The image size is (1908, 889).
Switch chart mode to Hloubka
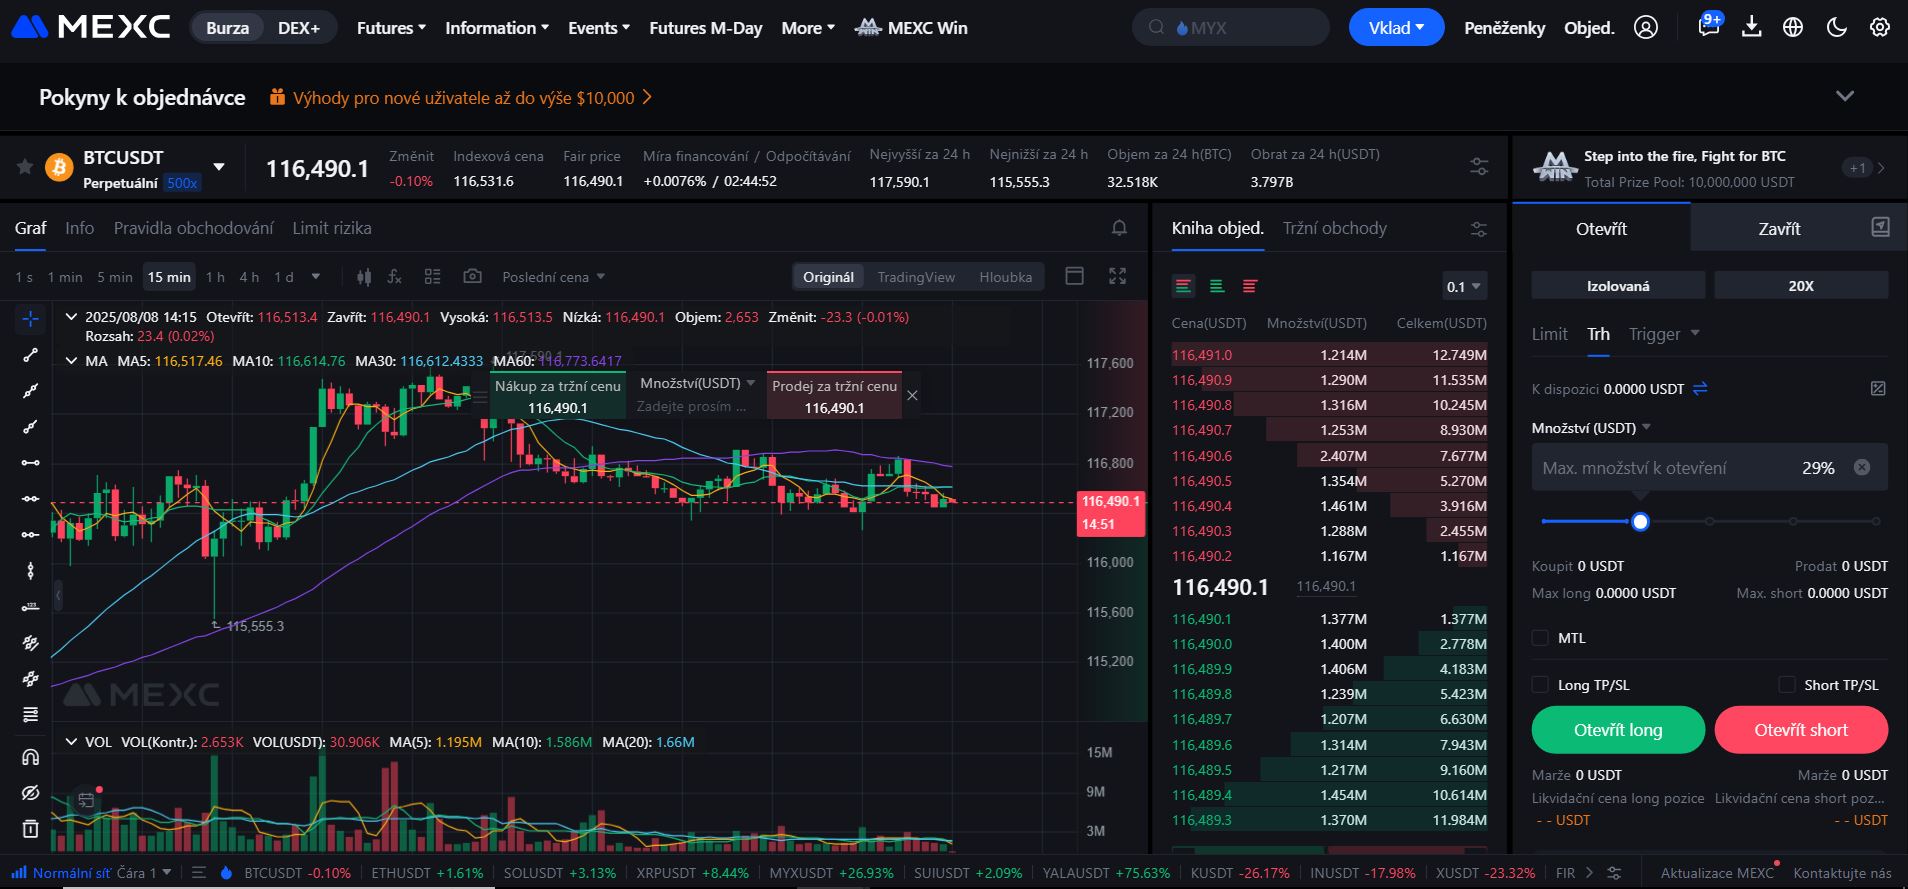point(1005,277)
